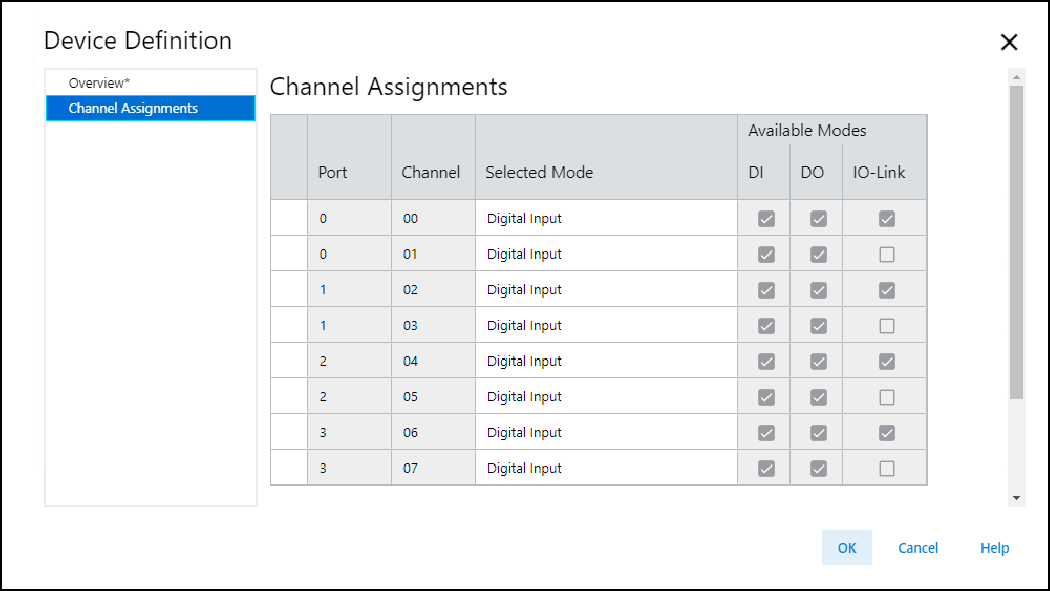Viewport: 1050px width, 591px height.
Task: Toggle IO-Link checkbox for channel 04
Action: pos(886,362)
